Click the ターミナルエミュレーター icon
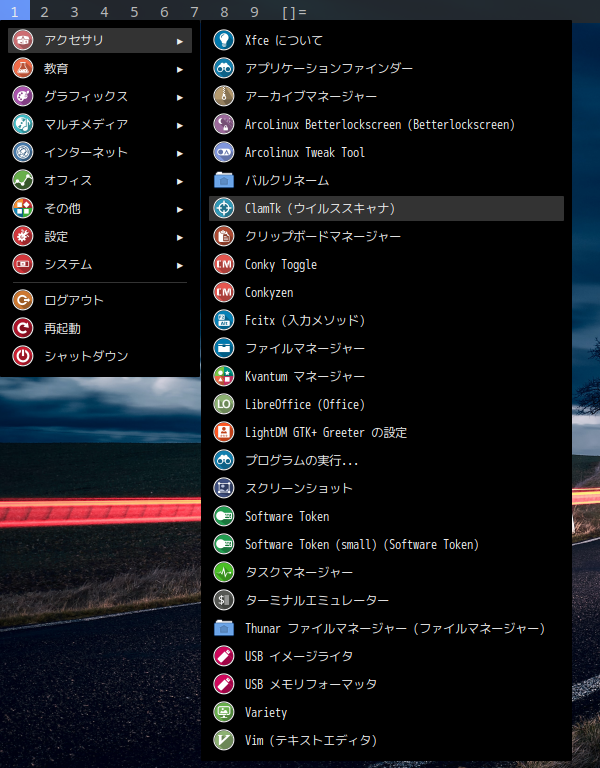This screenshot has width=600, height=768. pos(224,600)
